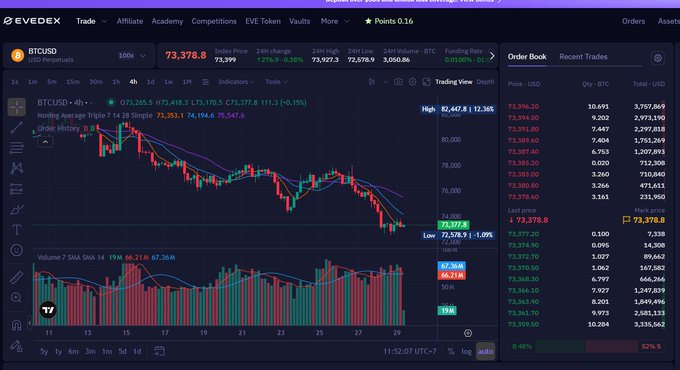Collapse the indicator legend arrow
Viewport: 680px width, 370px height.
tap(45, 142)
